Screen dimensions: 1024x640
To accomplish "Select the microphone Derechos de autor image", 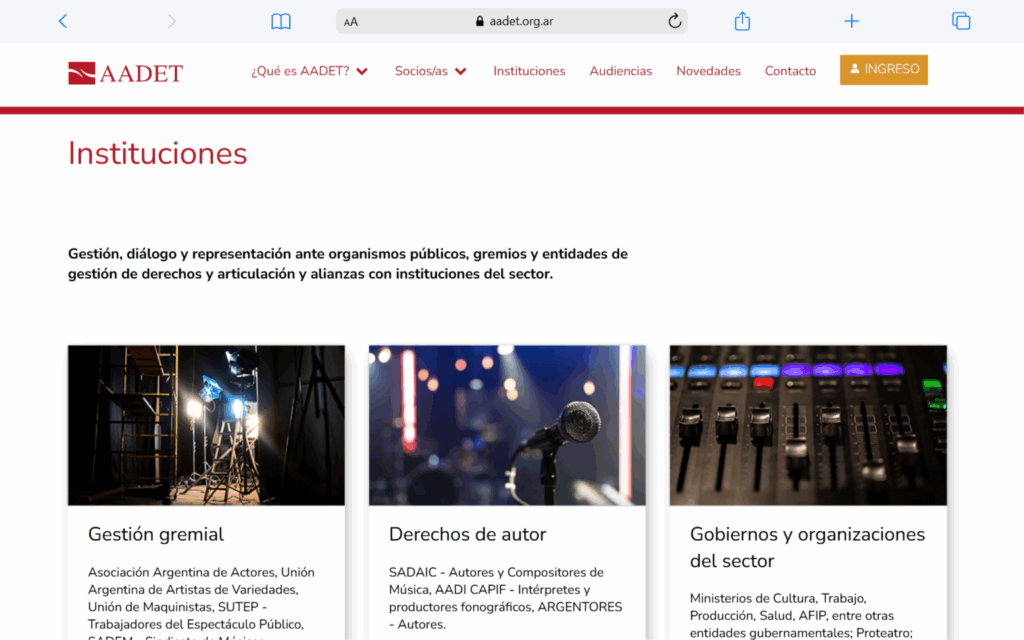I will coord(507,425).
